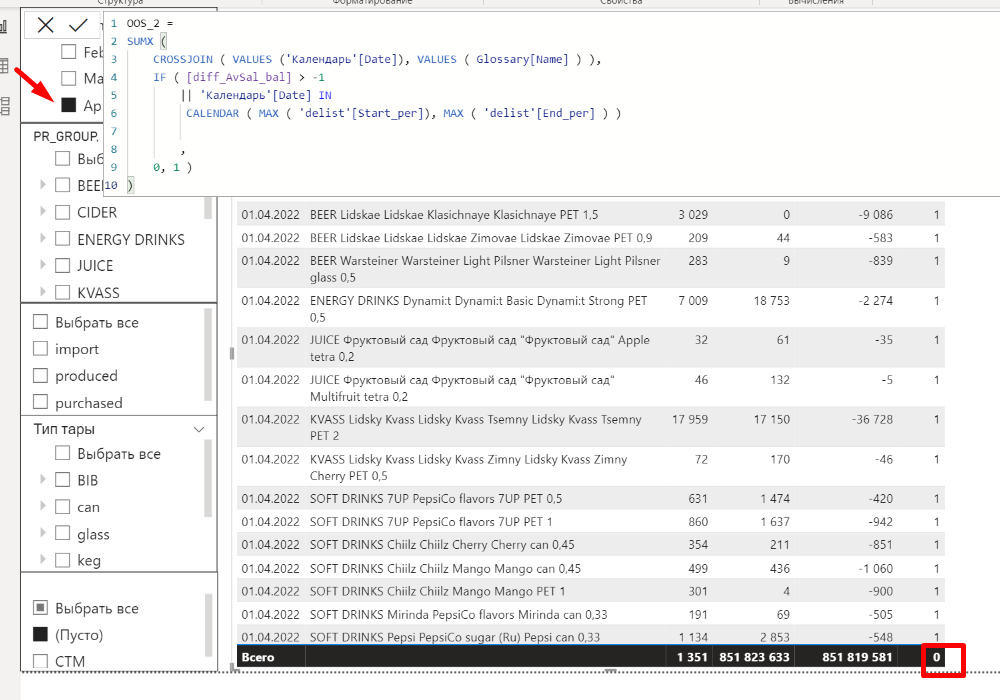Open the table data view in sidebar
Image resolution: width=1000 pixels, height=700 pixels.
[4, 65]
